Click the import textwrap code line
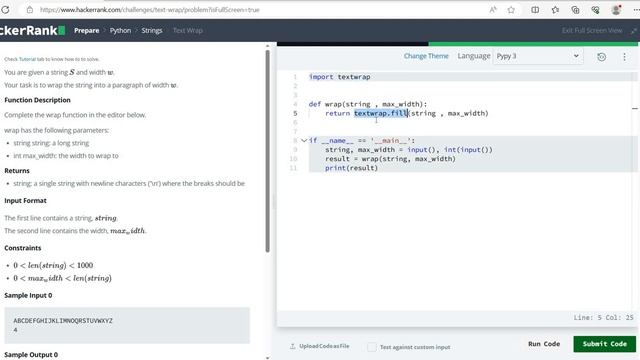 pyautogui.click(x=340, y=77)
